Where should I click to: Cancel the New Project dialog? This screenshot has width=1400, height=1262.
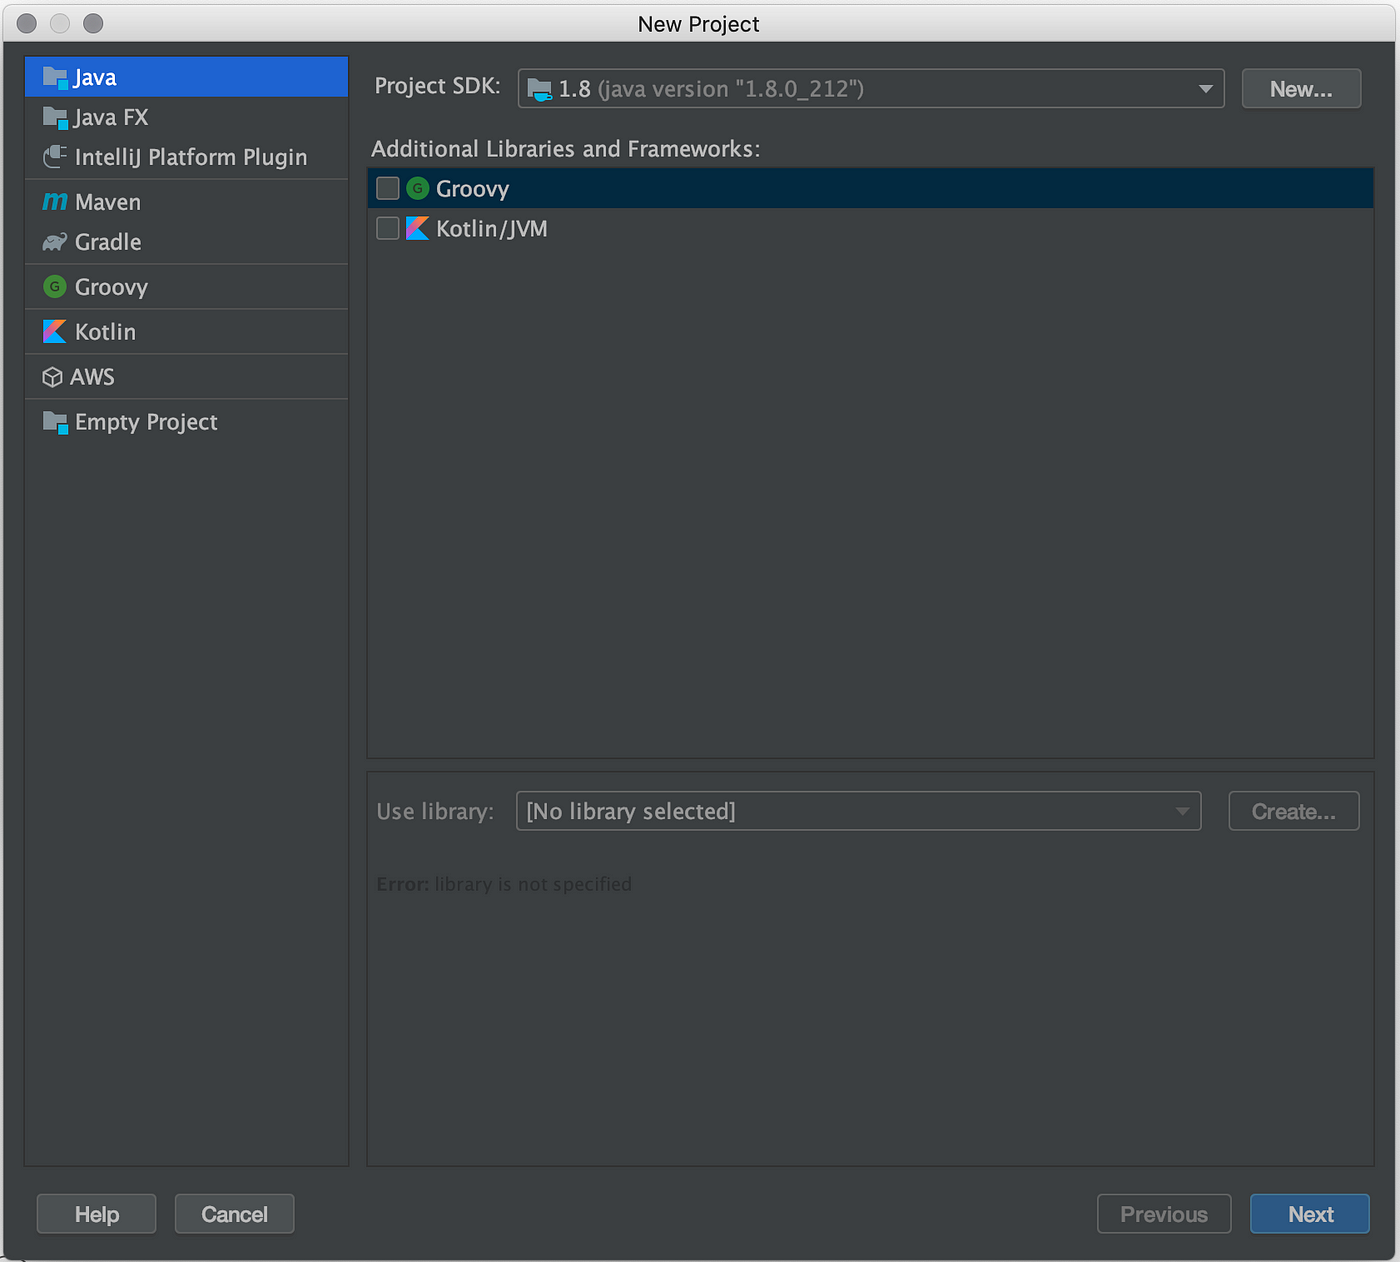tap(235, 1214)
